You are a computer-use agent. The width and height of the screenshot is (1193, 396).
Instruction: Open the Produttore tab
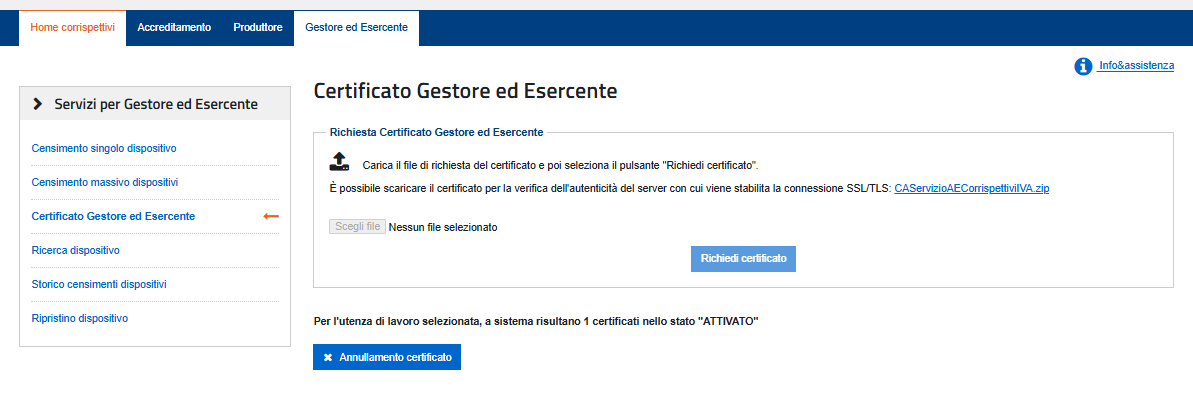258,27
